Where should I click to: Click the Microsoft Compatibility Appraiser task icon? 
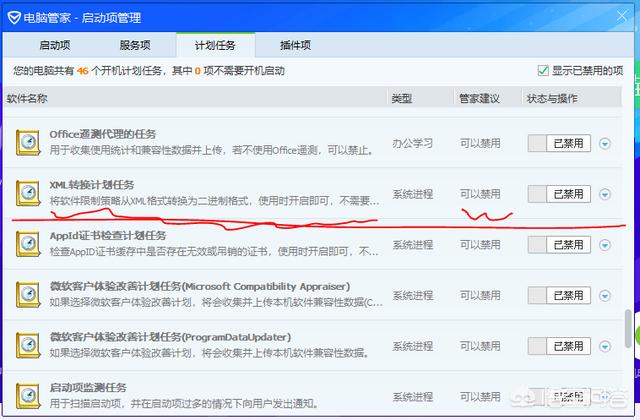(29, 295)
